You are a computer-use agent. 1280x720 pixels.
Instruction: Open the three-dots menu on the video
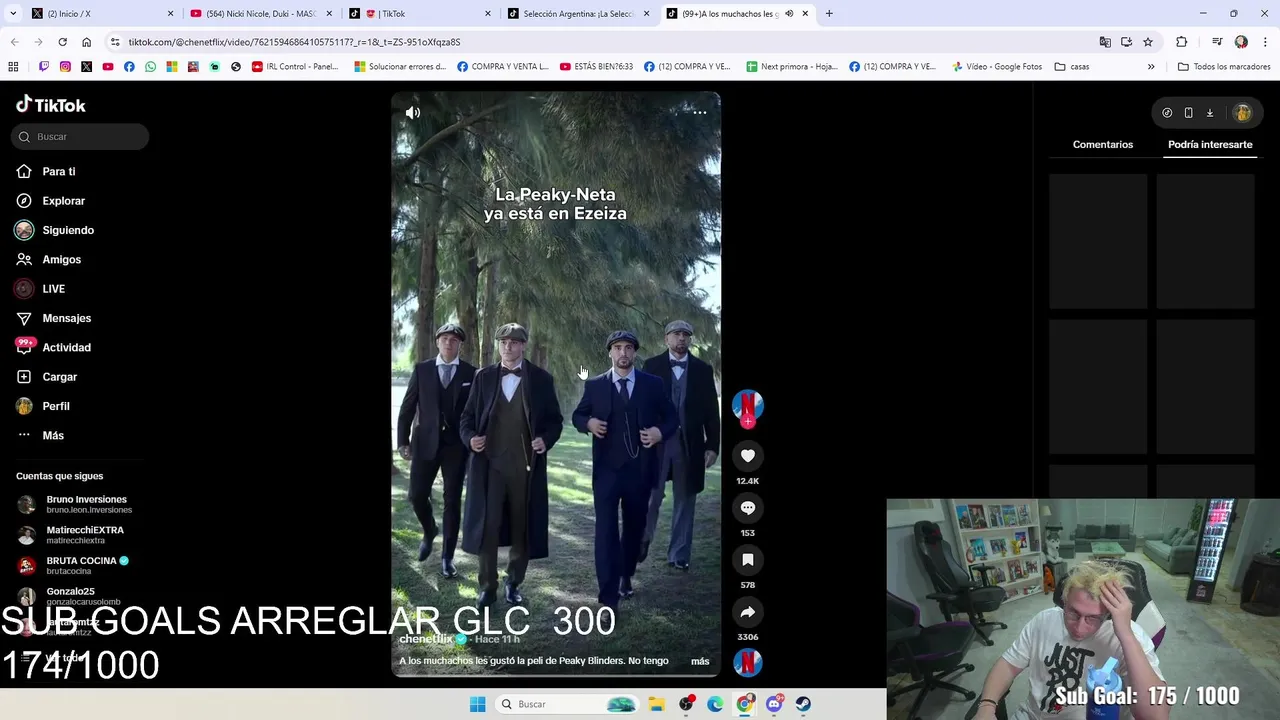click(x=700, y=112)
